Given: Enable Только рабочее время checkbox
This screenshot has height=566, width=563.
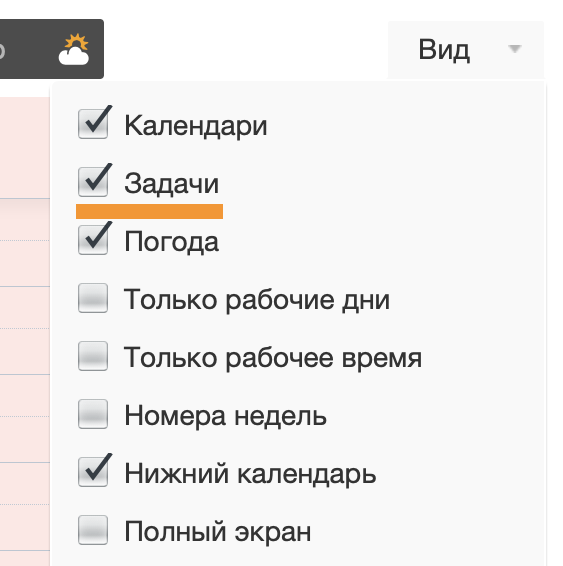Looking at the screenshot, I should coord(93,356).
